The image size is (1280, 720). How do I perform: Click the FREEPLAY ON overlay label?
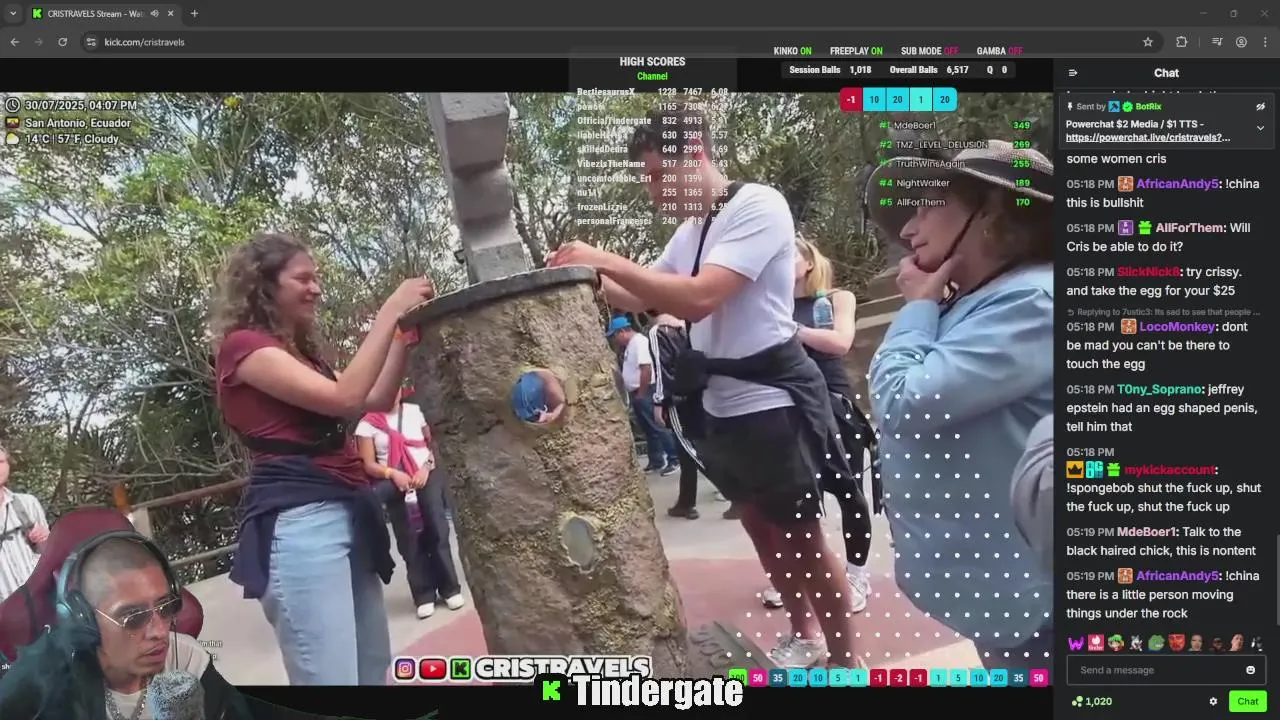pos(856,51)
